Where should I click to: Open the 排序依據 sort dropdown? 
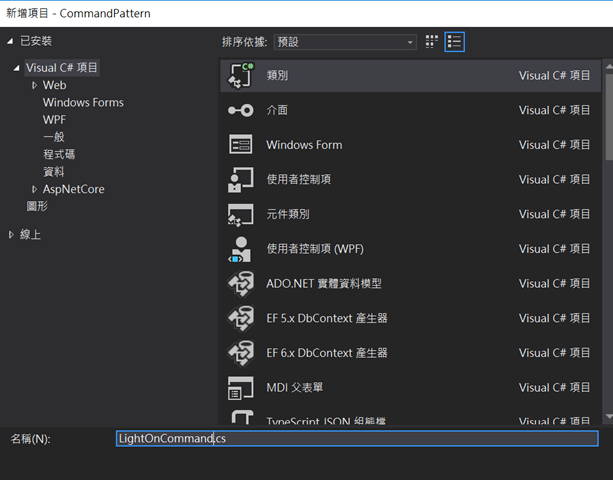tap(345, 42)
